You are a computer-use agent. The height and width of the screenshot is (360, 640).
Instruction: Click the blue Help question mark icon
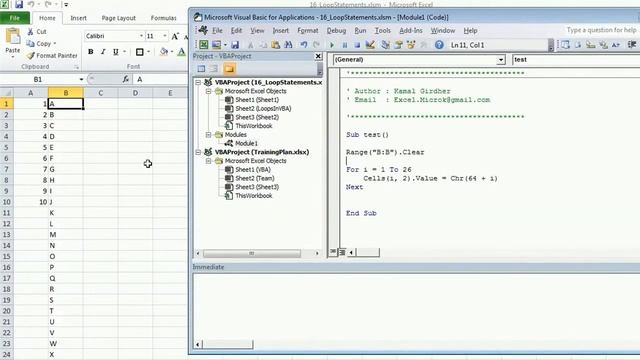point(439,45)
